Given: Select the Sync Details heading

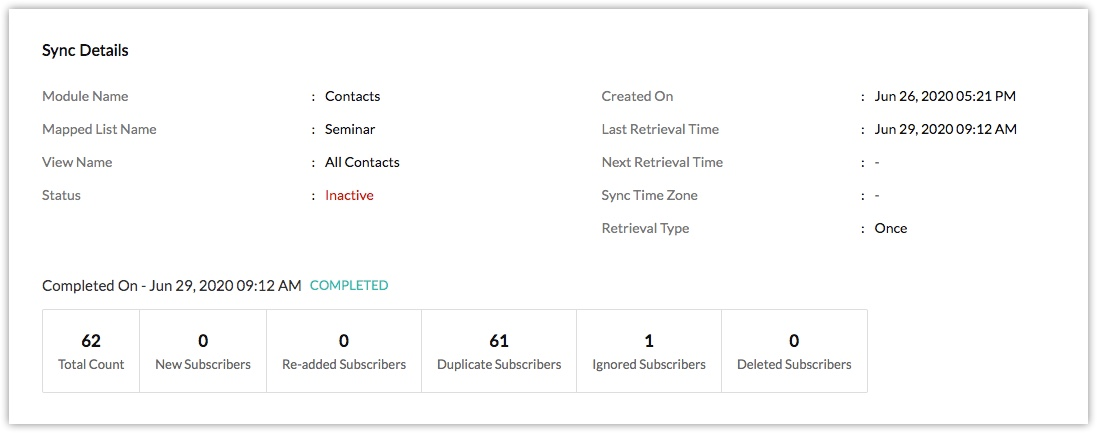Looking at the screenshot, I should point(85,50).
